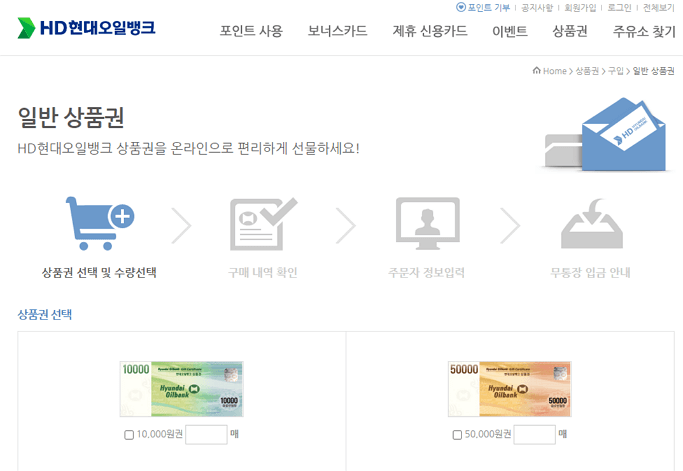Click the 10,000원권 label text
683x471 pixels.
click(159, 434)
